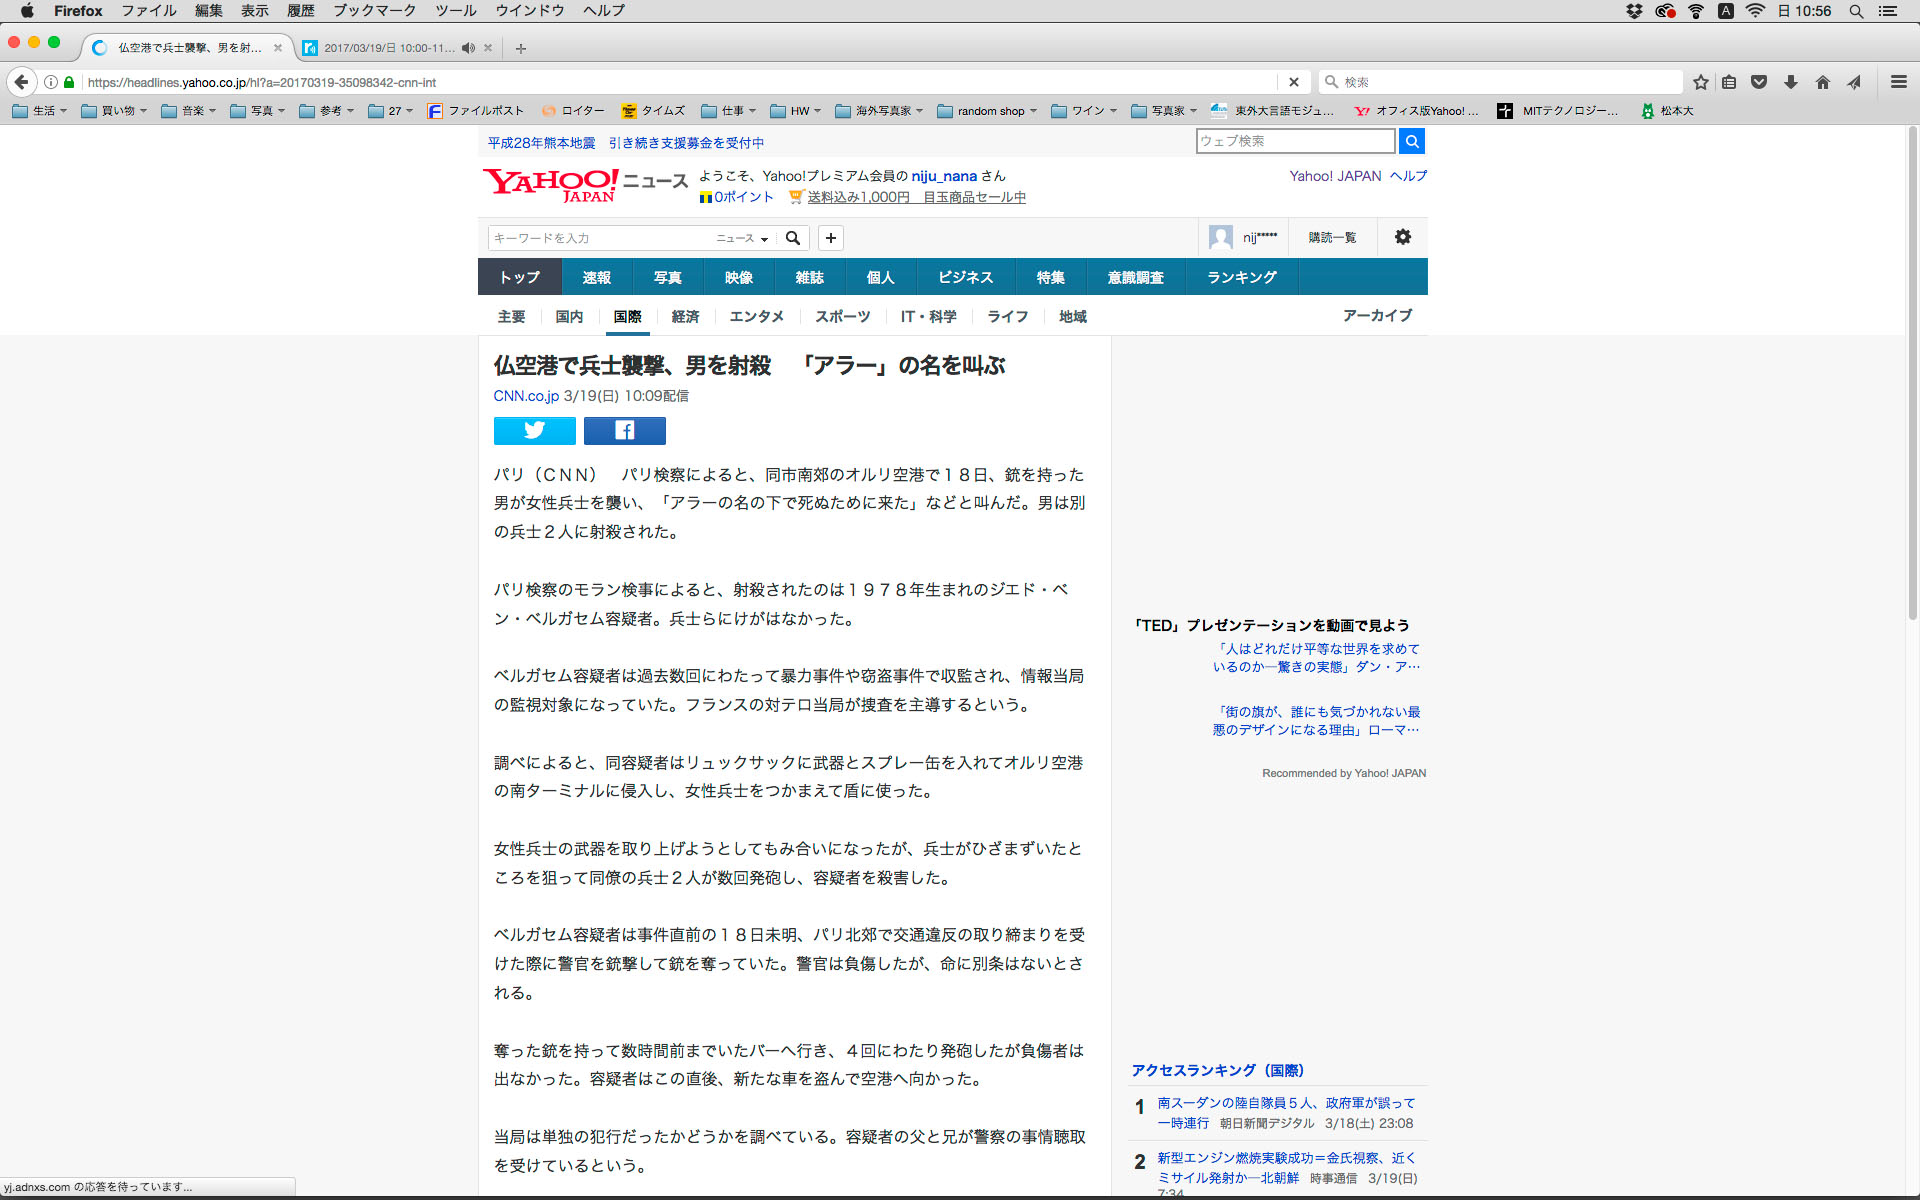
Task: Expand the ニュース search category dropdown
Action: (742, 238)
